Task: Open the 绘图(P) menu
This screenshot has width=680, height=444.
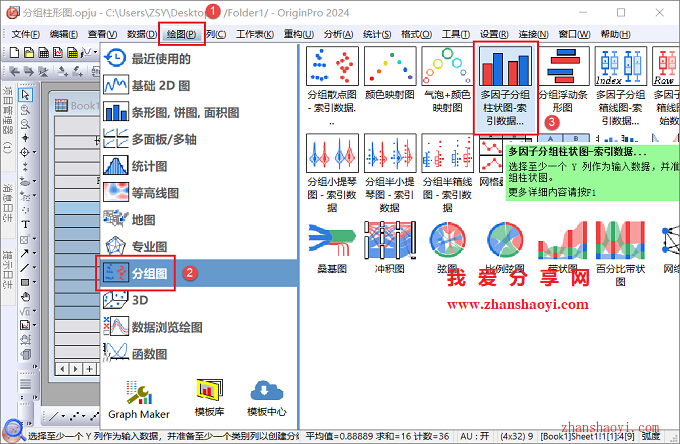Action: pyautogui.click(x=181, y=34)
